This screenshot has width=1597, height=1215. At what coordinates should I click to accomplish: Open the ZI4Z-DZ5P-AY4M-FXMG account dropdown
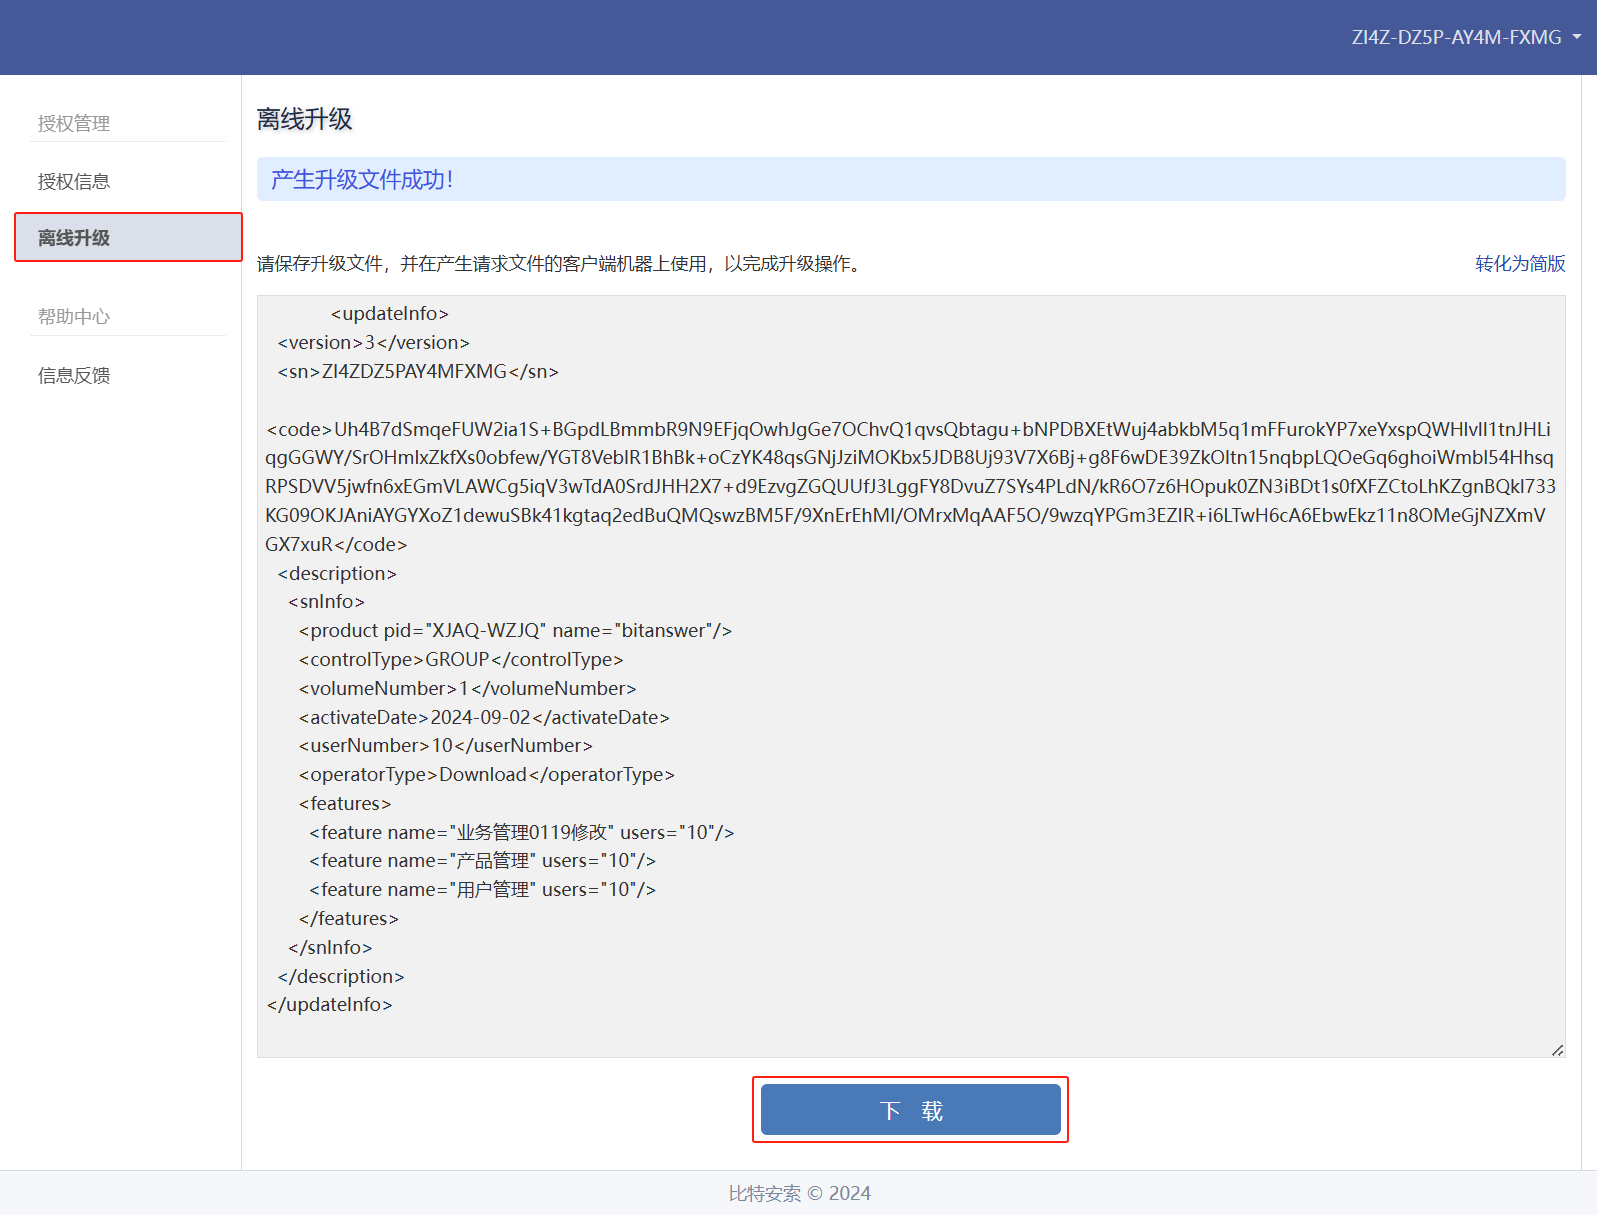tap(1466, 37)
